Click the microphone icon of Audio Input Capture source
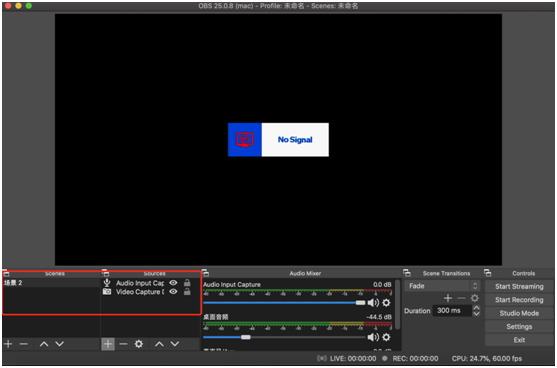Screen dimensions: 557x368 (107, 283)
